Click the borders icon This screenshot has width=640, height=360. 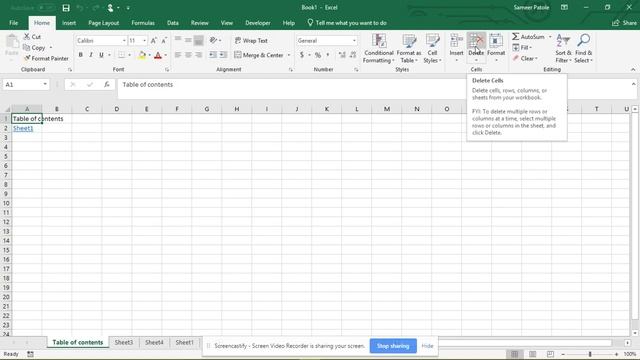pos(122,55)
